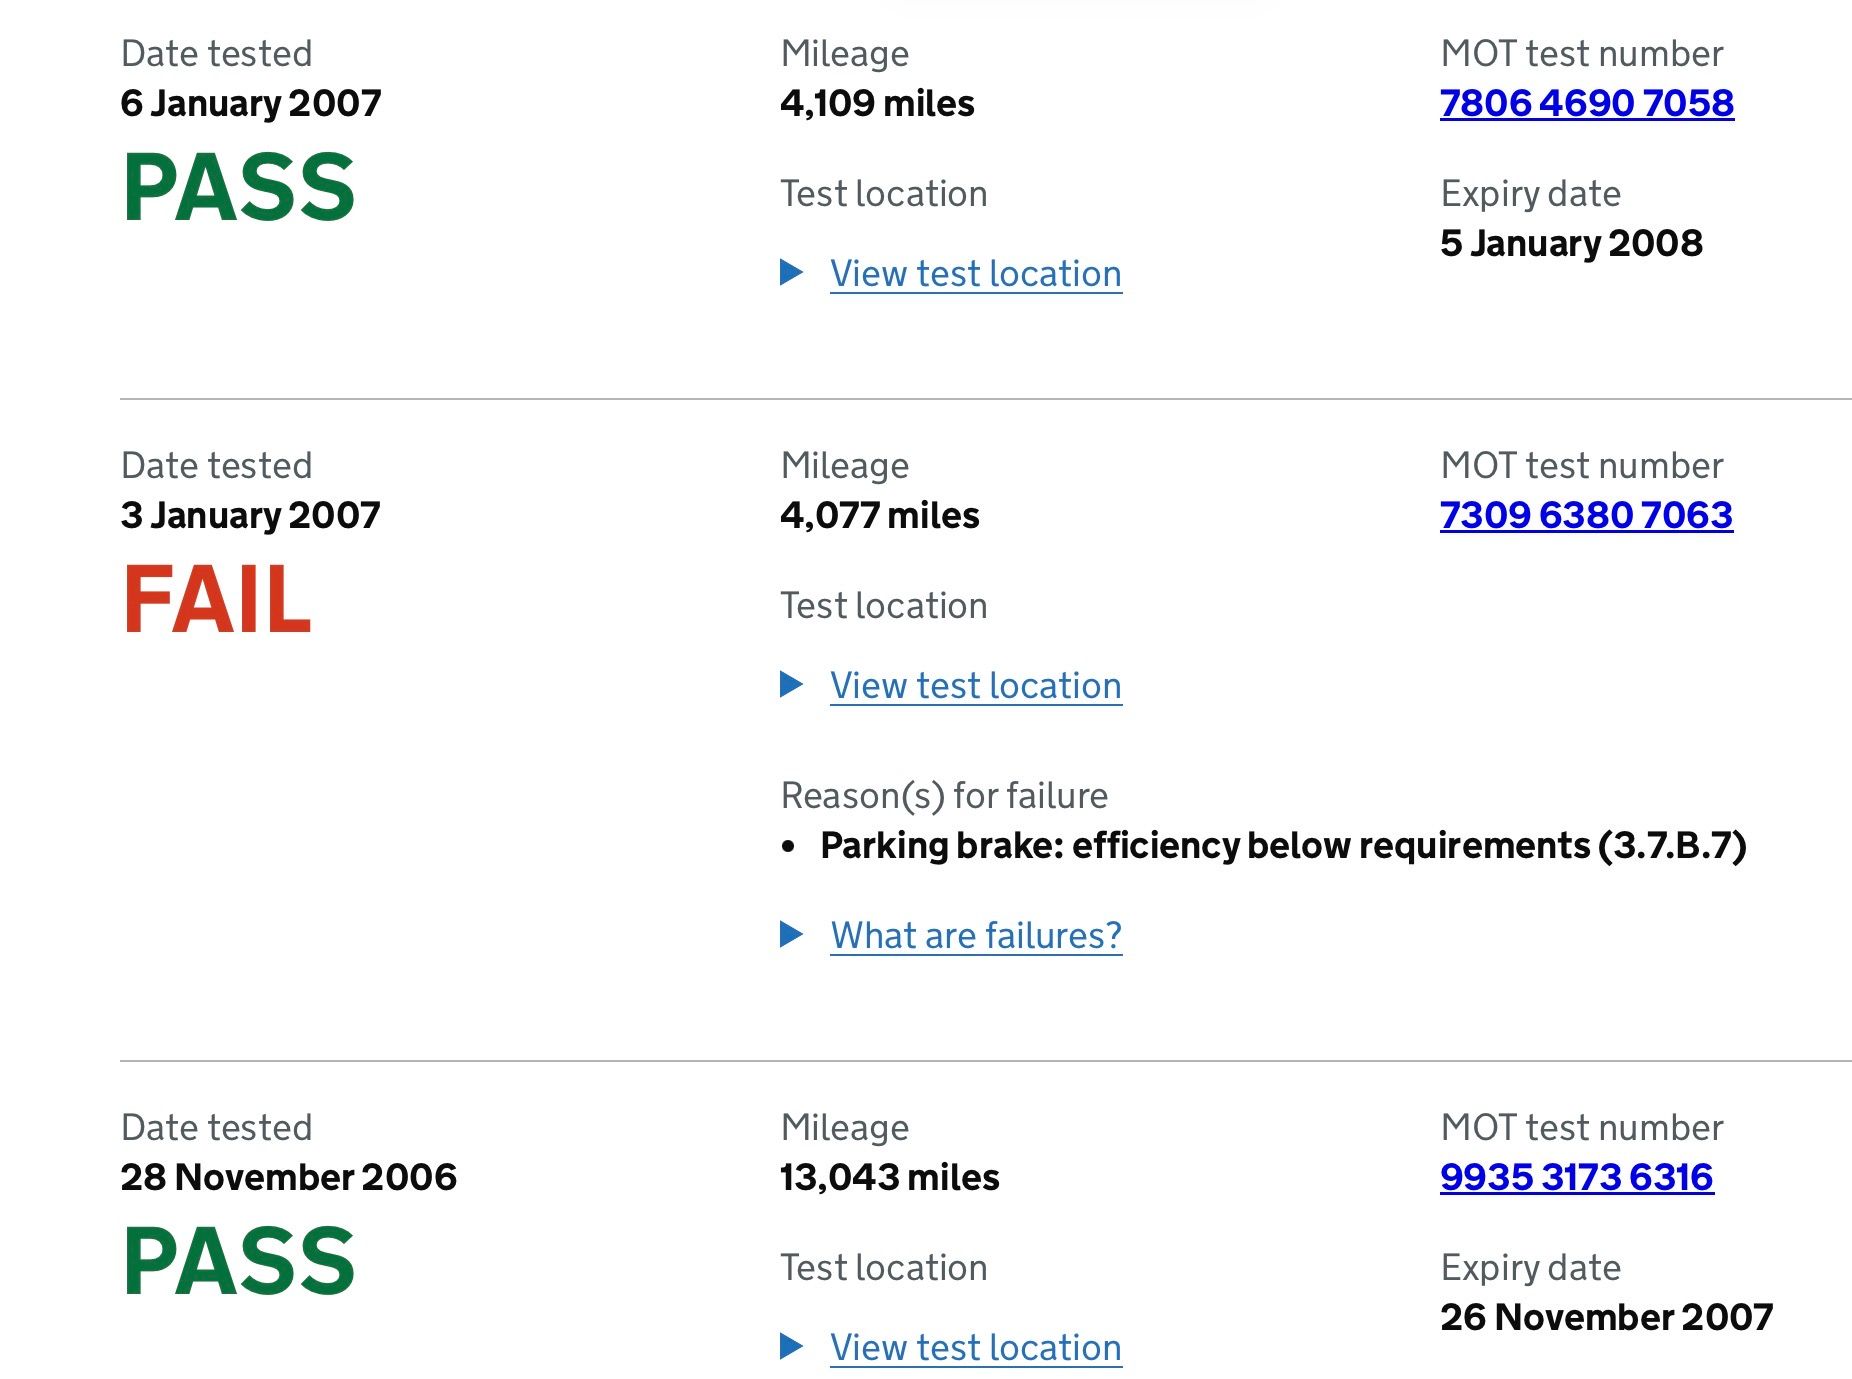Click the 4,077 miles mileage value
Image resolution: width=1852 pixels, height=1379 pixels.
point(879,516)
